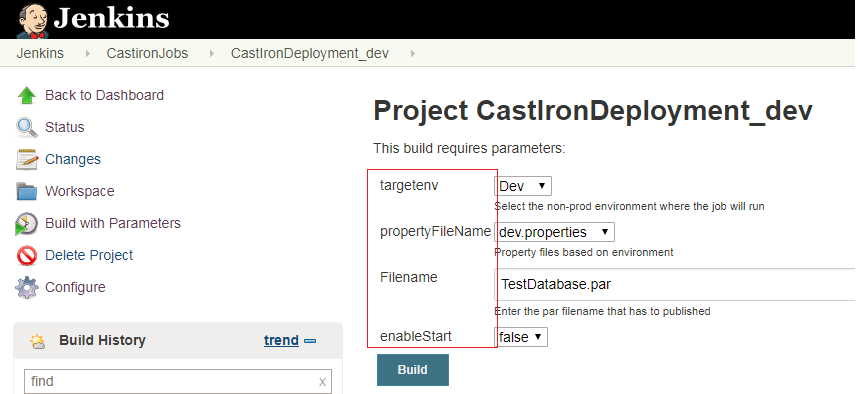Open the Back to Dashboard link
This screenshot has height=394, width=866.
click(x=104, y=95)
